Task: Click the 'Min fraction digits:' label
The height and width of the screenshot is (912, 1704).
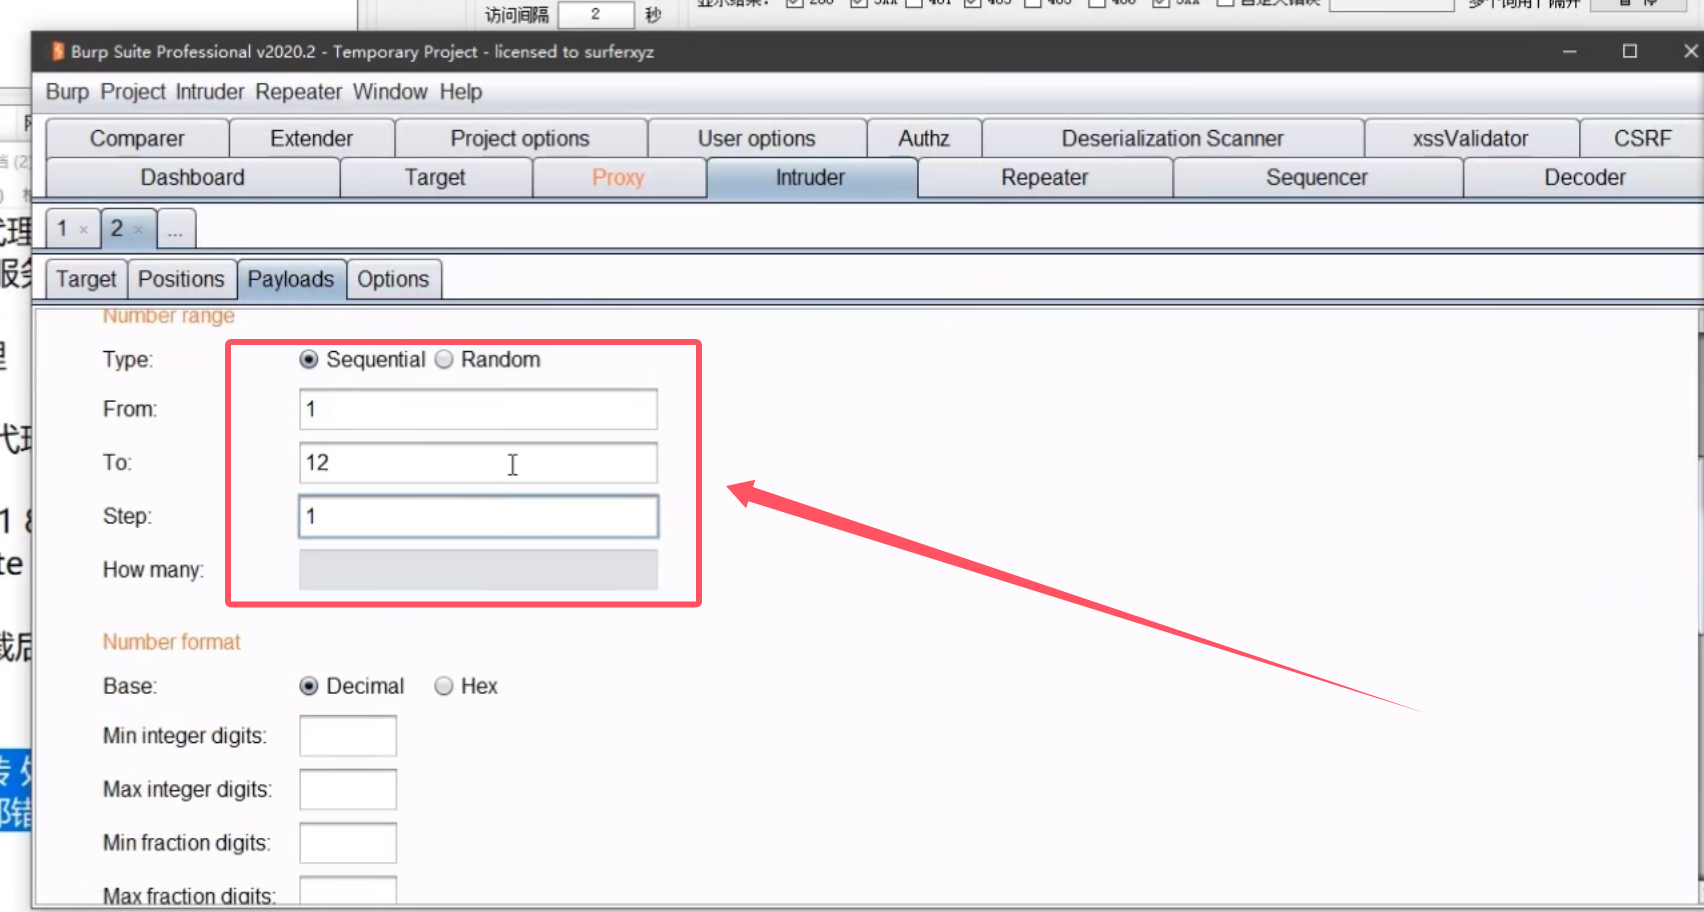Action: 186,843
